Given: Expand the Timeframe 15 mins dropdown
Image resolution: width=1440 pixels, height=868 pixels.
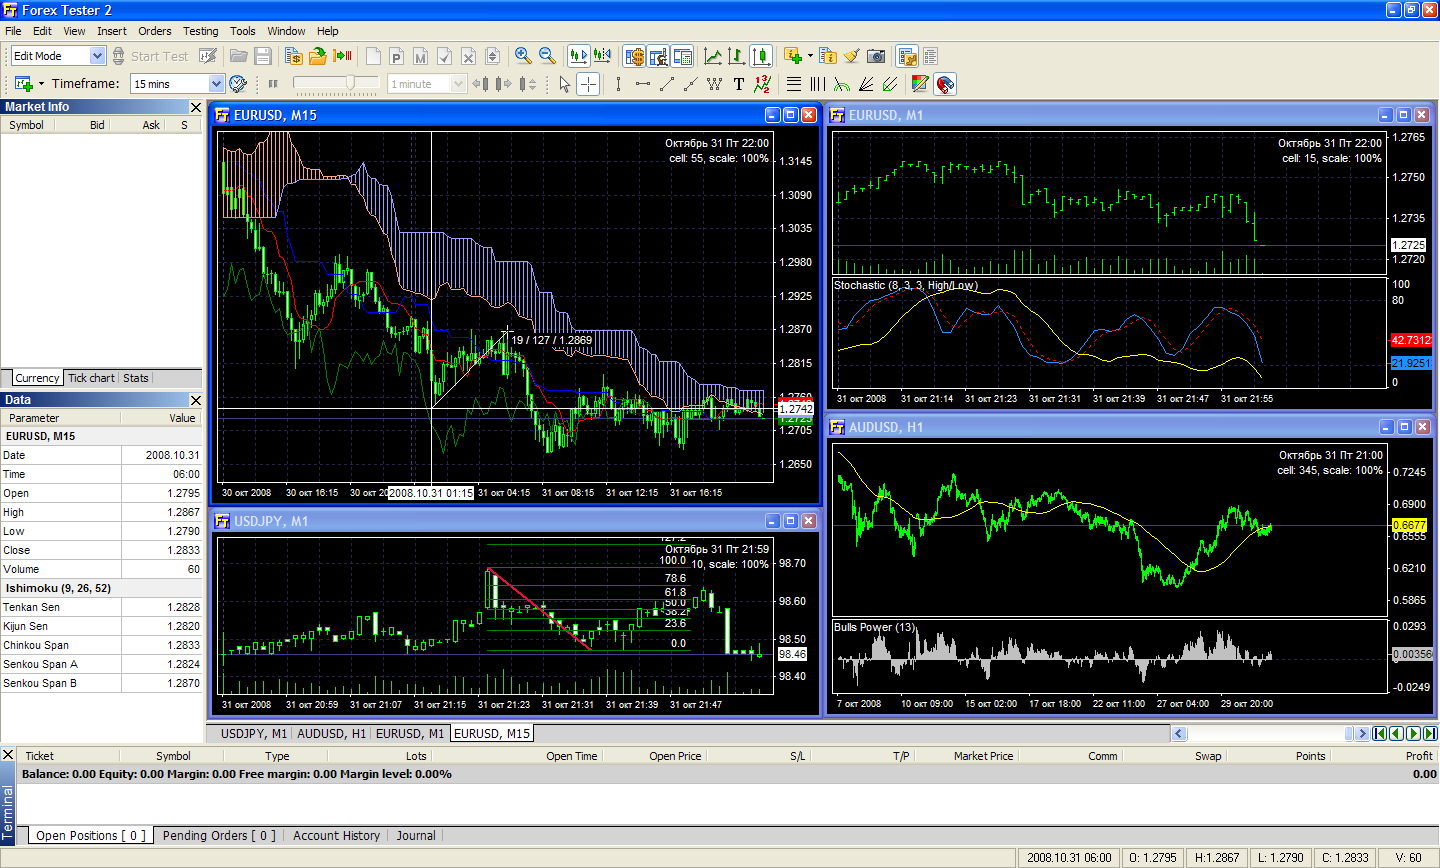Looking at the screenshot, I should tap(216, 84).
